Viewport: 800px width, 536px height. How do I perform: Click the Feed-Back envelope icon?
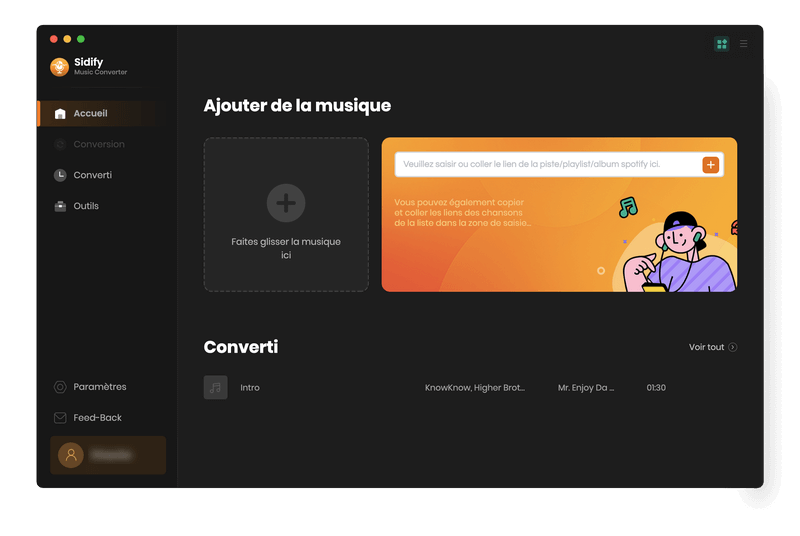(60, 418)
